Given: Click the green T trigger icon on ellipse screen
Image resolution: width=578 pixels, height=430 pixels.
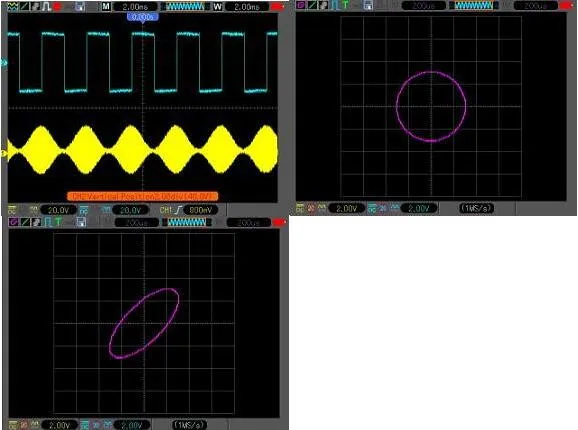Looking at the screenshot, I should (x=58, y=222).
